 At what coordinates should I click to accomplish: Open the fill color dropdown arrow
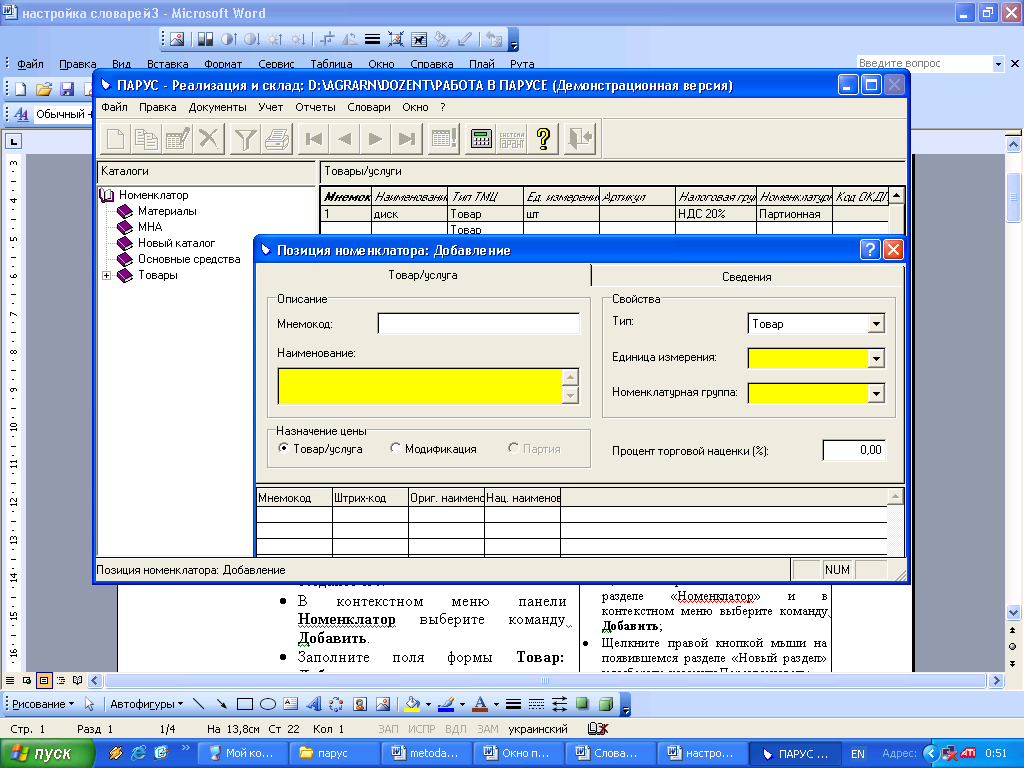click(x=428, y=704)
